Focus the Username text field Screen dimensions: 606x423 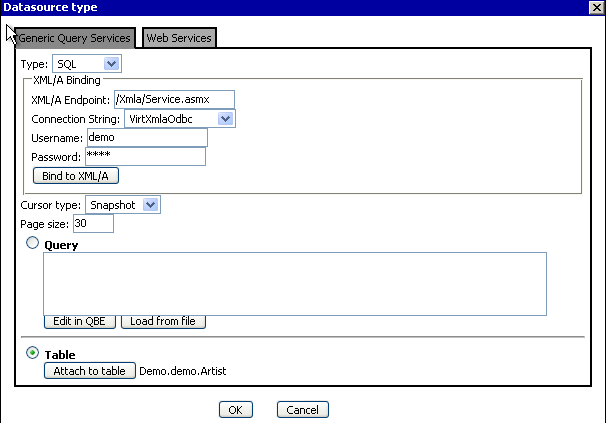point(146,137)
